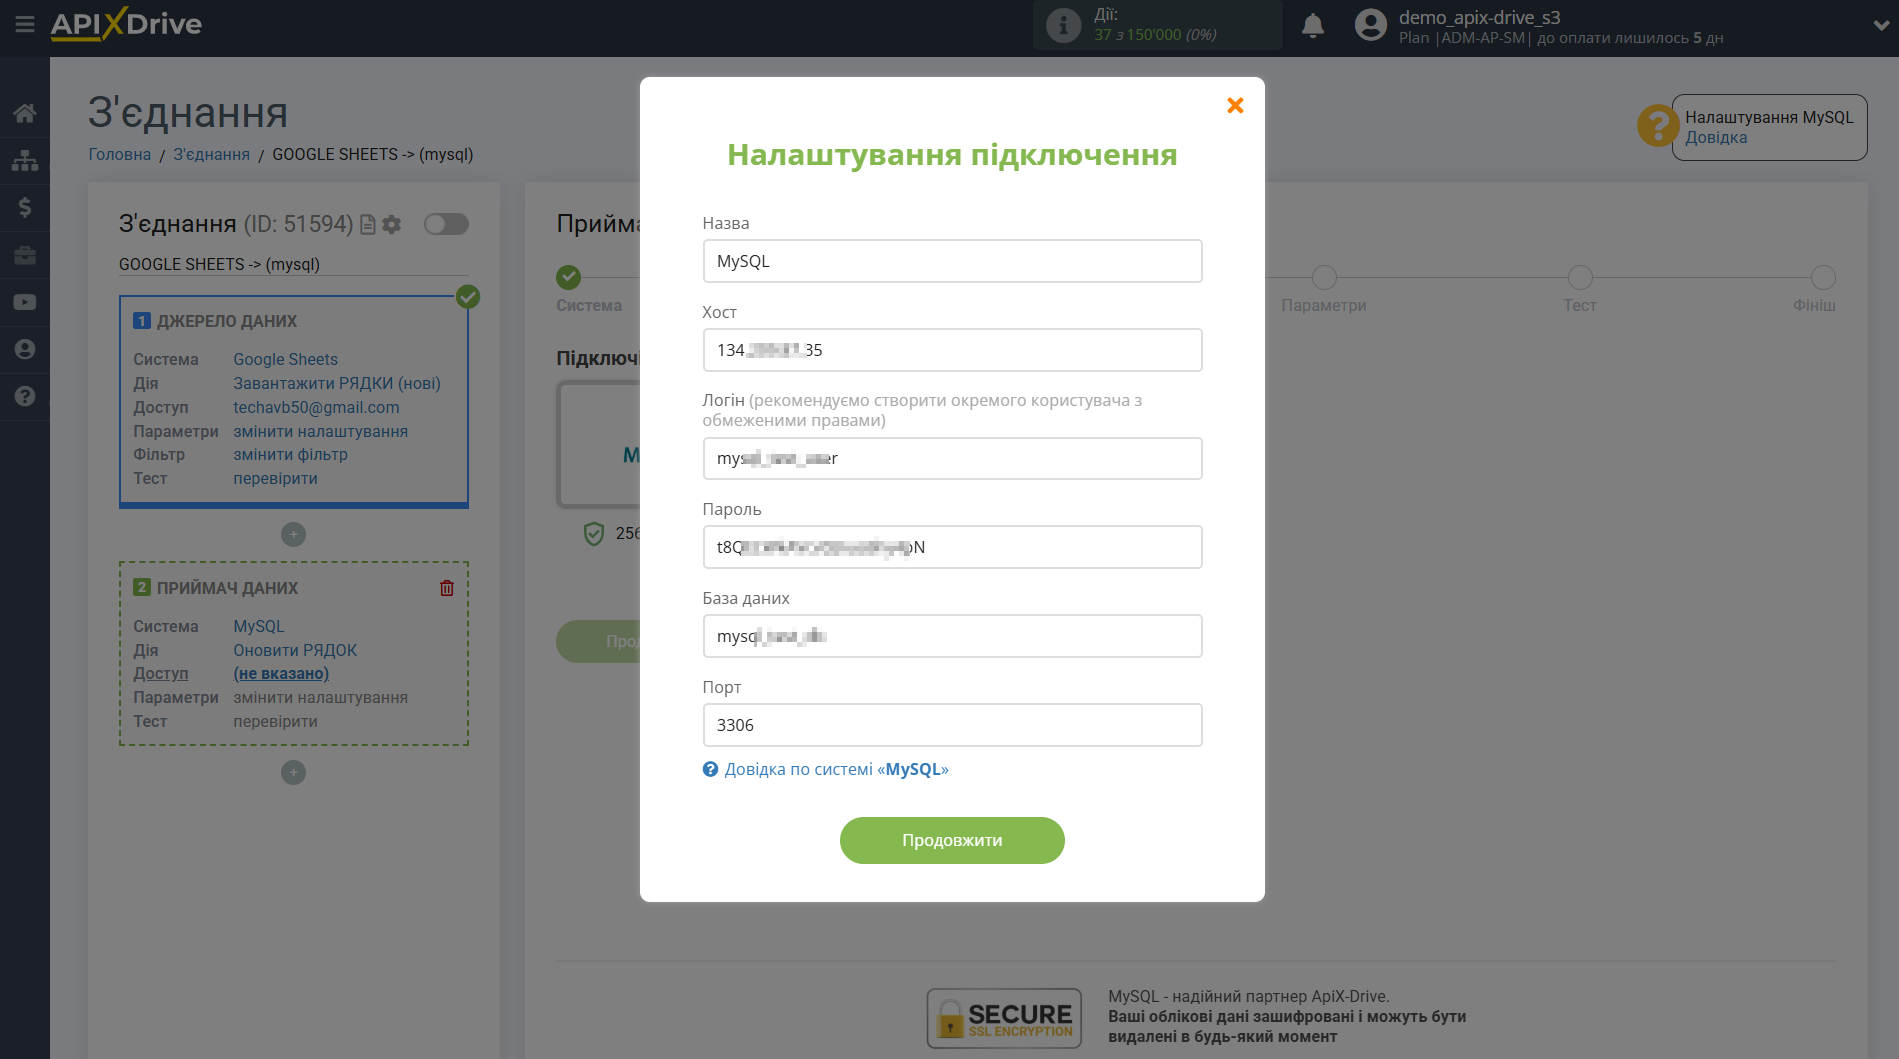Open the Довідка link in help box
Image resolution: width=1899 pixels, height=1059 pixels.
coord(1716,138)
